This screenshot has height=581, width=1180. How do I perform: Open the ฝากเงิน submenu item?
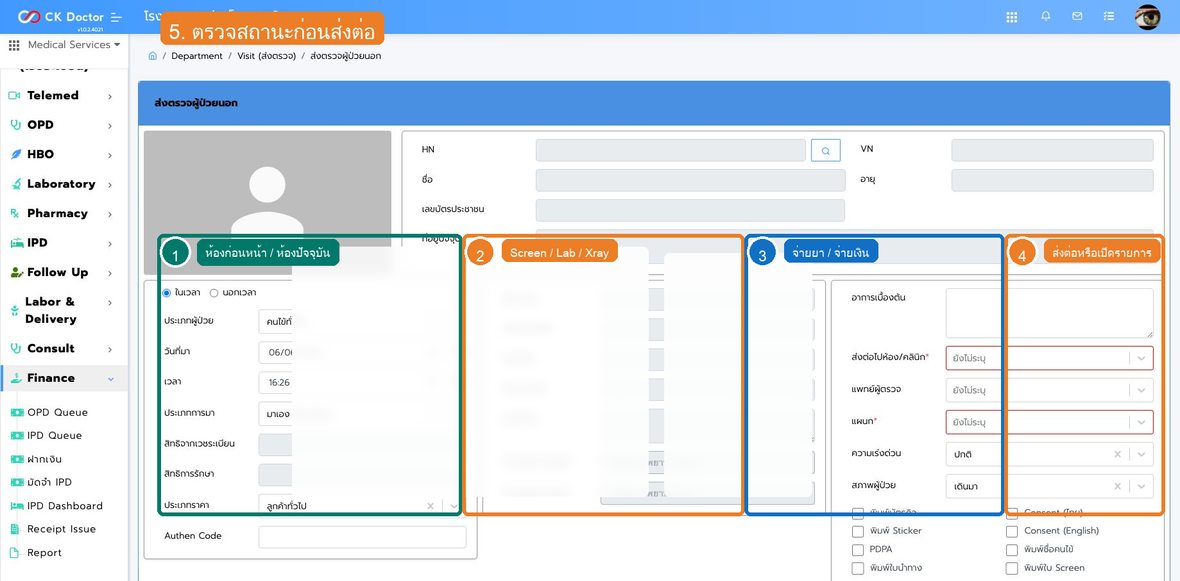coord(44,459)
